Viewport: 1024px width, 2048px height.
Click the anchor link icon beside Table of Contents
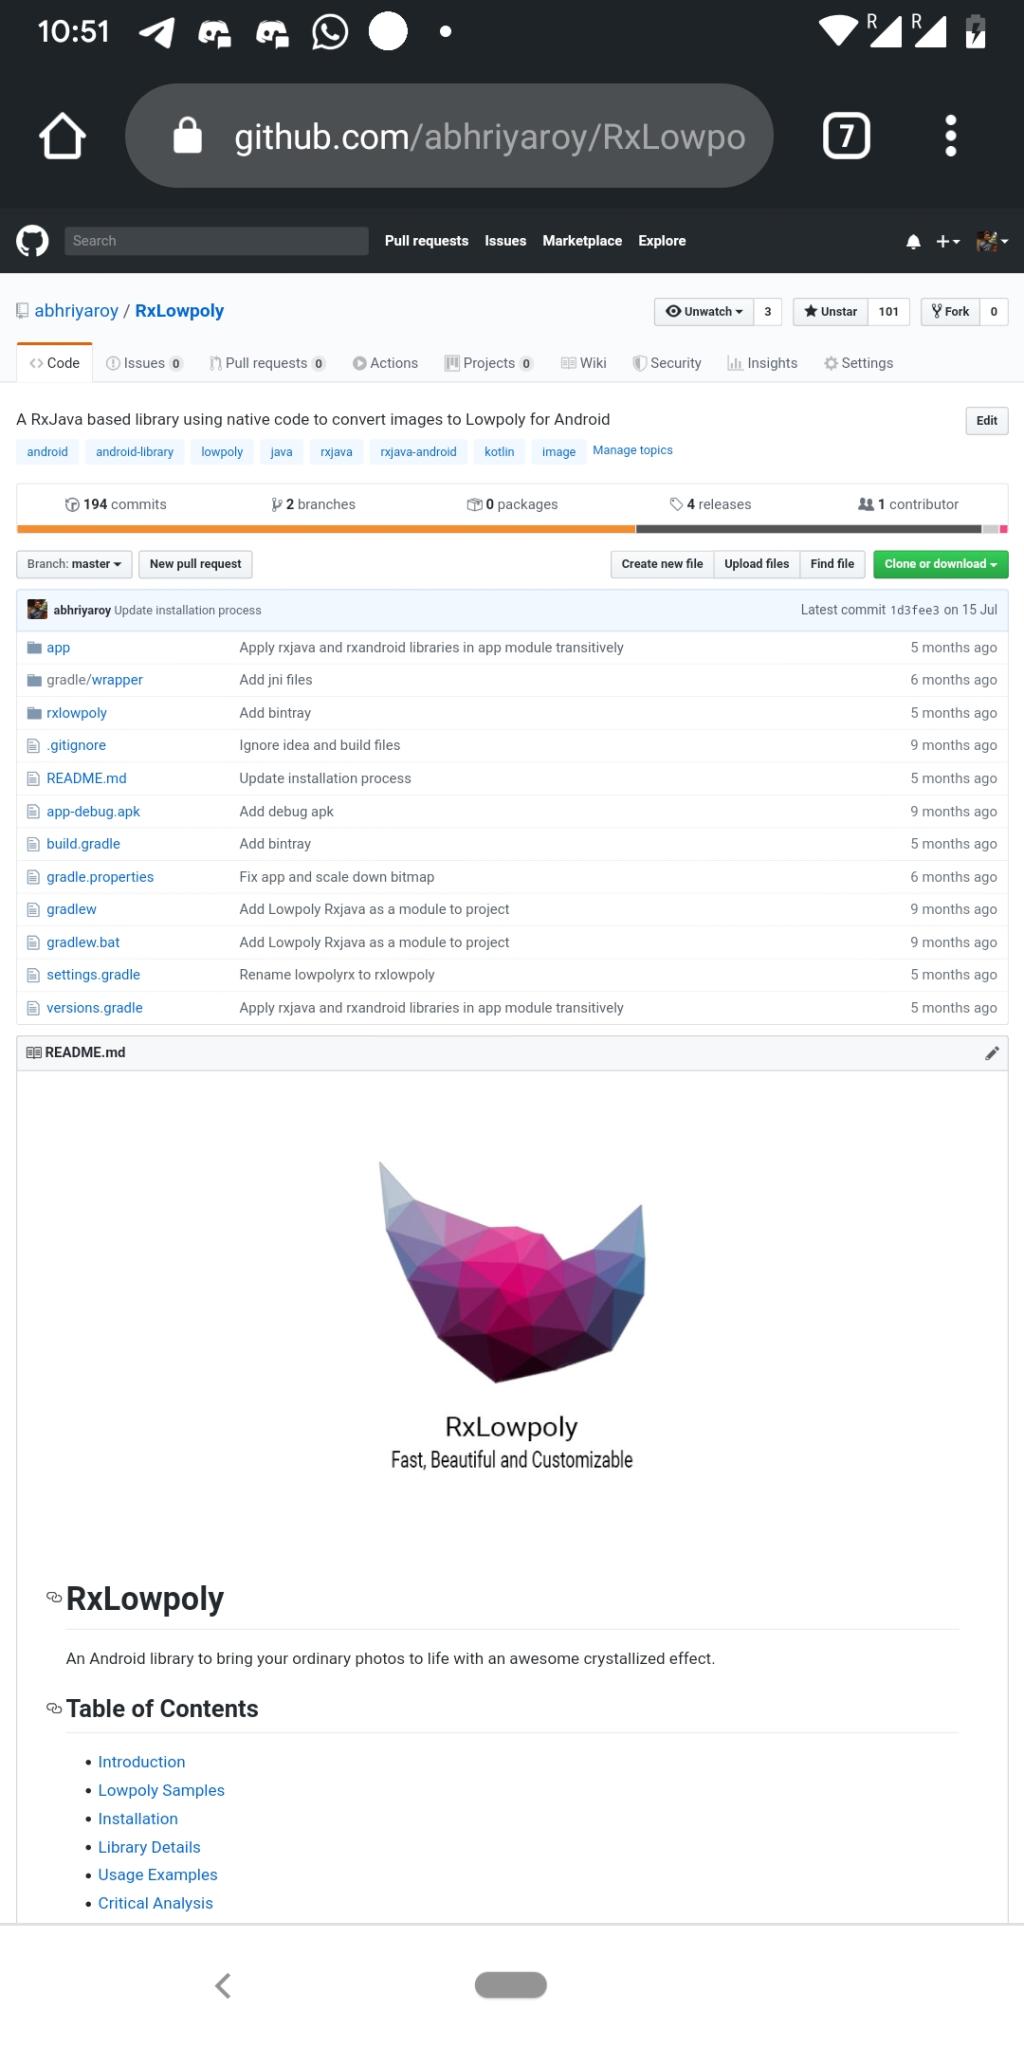pos(54,1708)
